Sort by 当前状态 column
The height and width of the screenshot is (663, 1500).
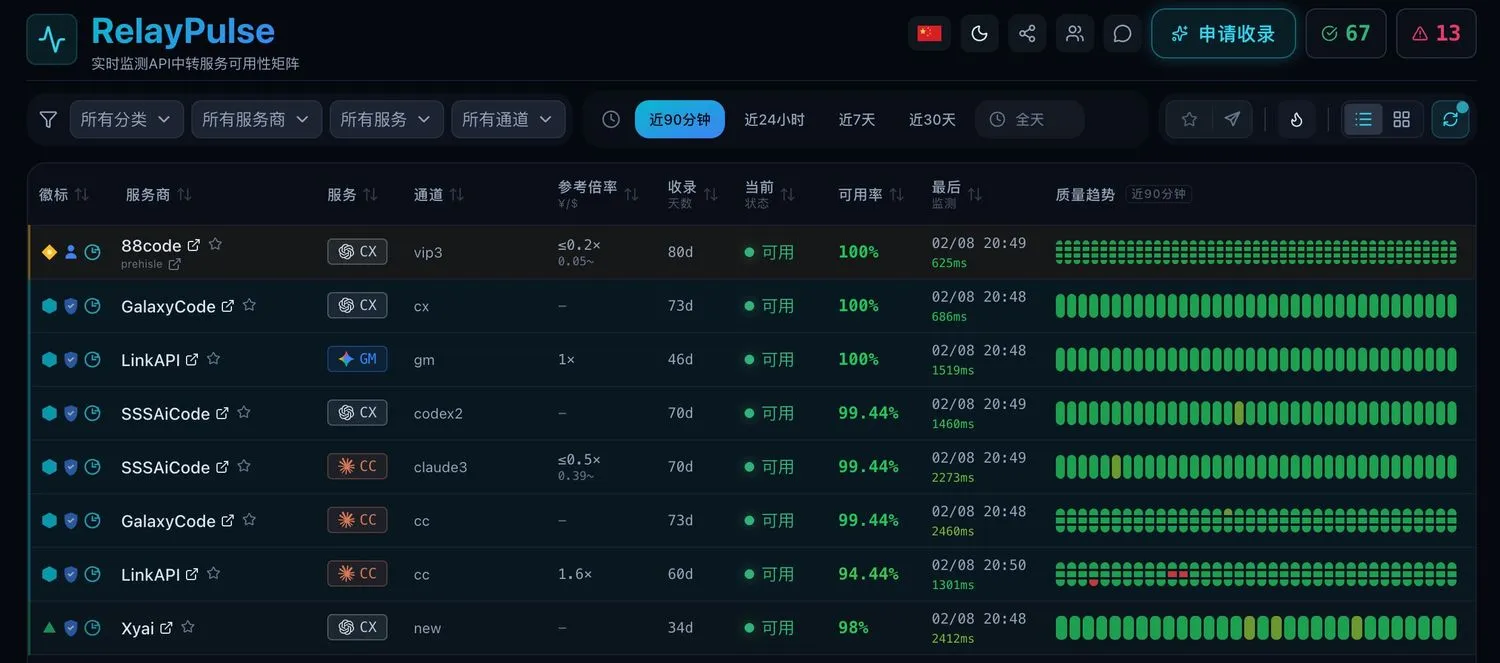[770, 194]
